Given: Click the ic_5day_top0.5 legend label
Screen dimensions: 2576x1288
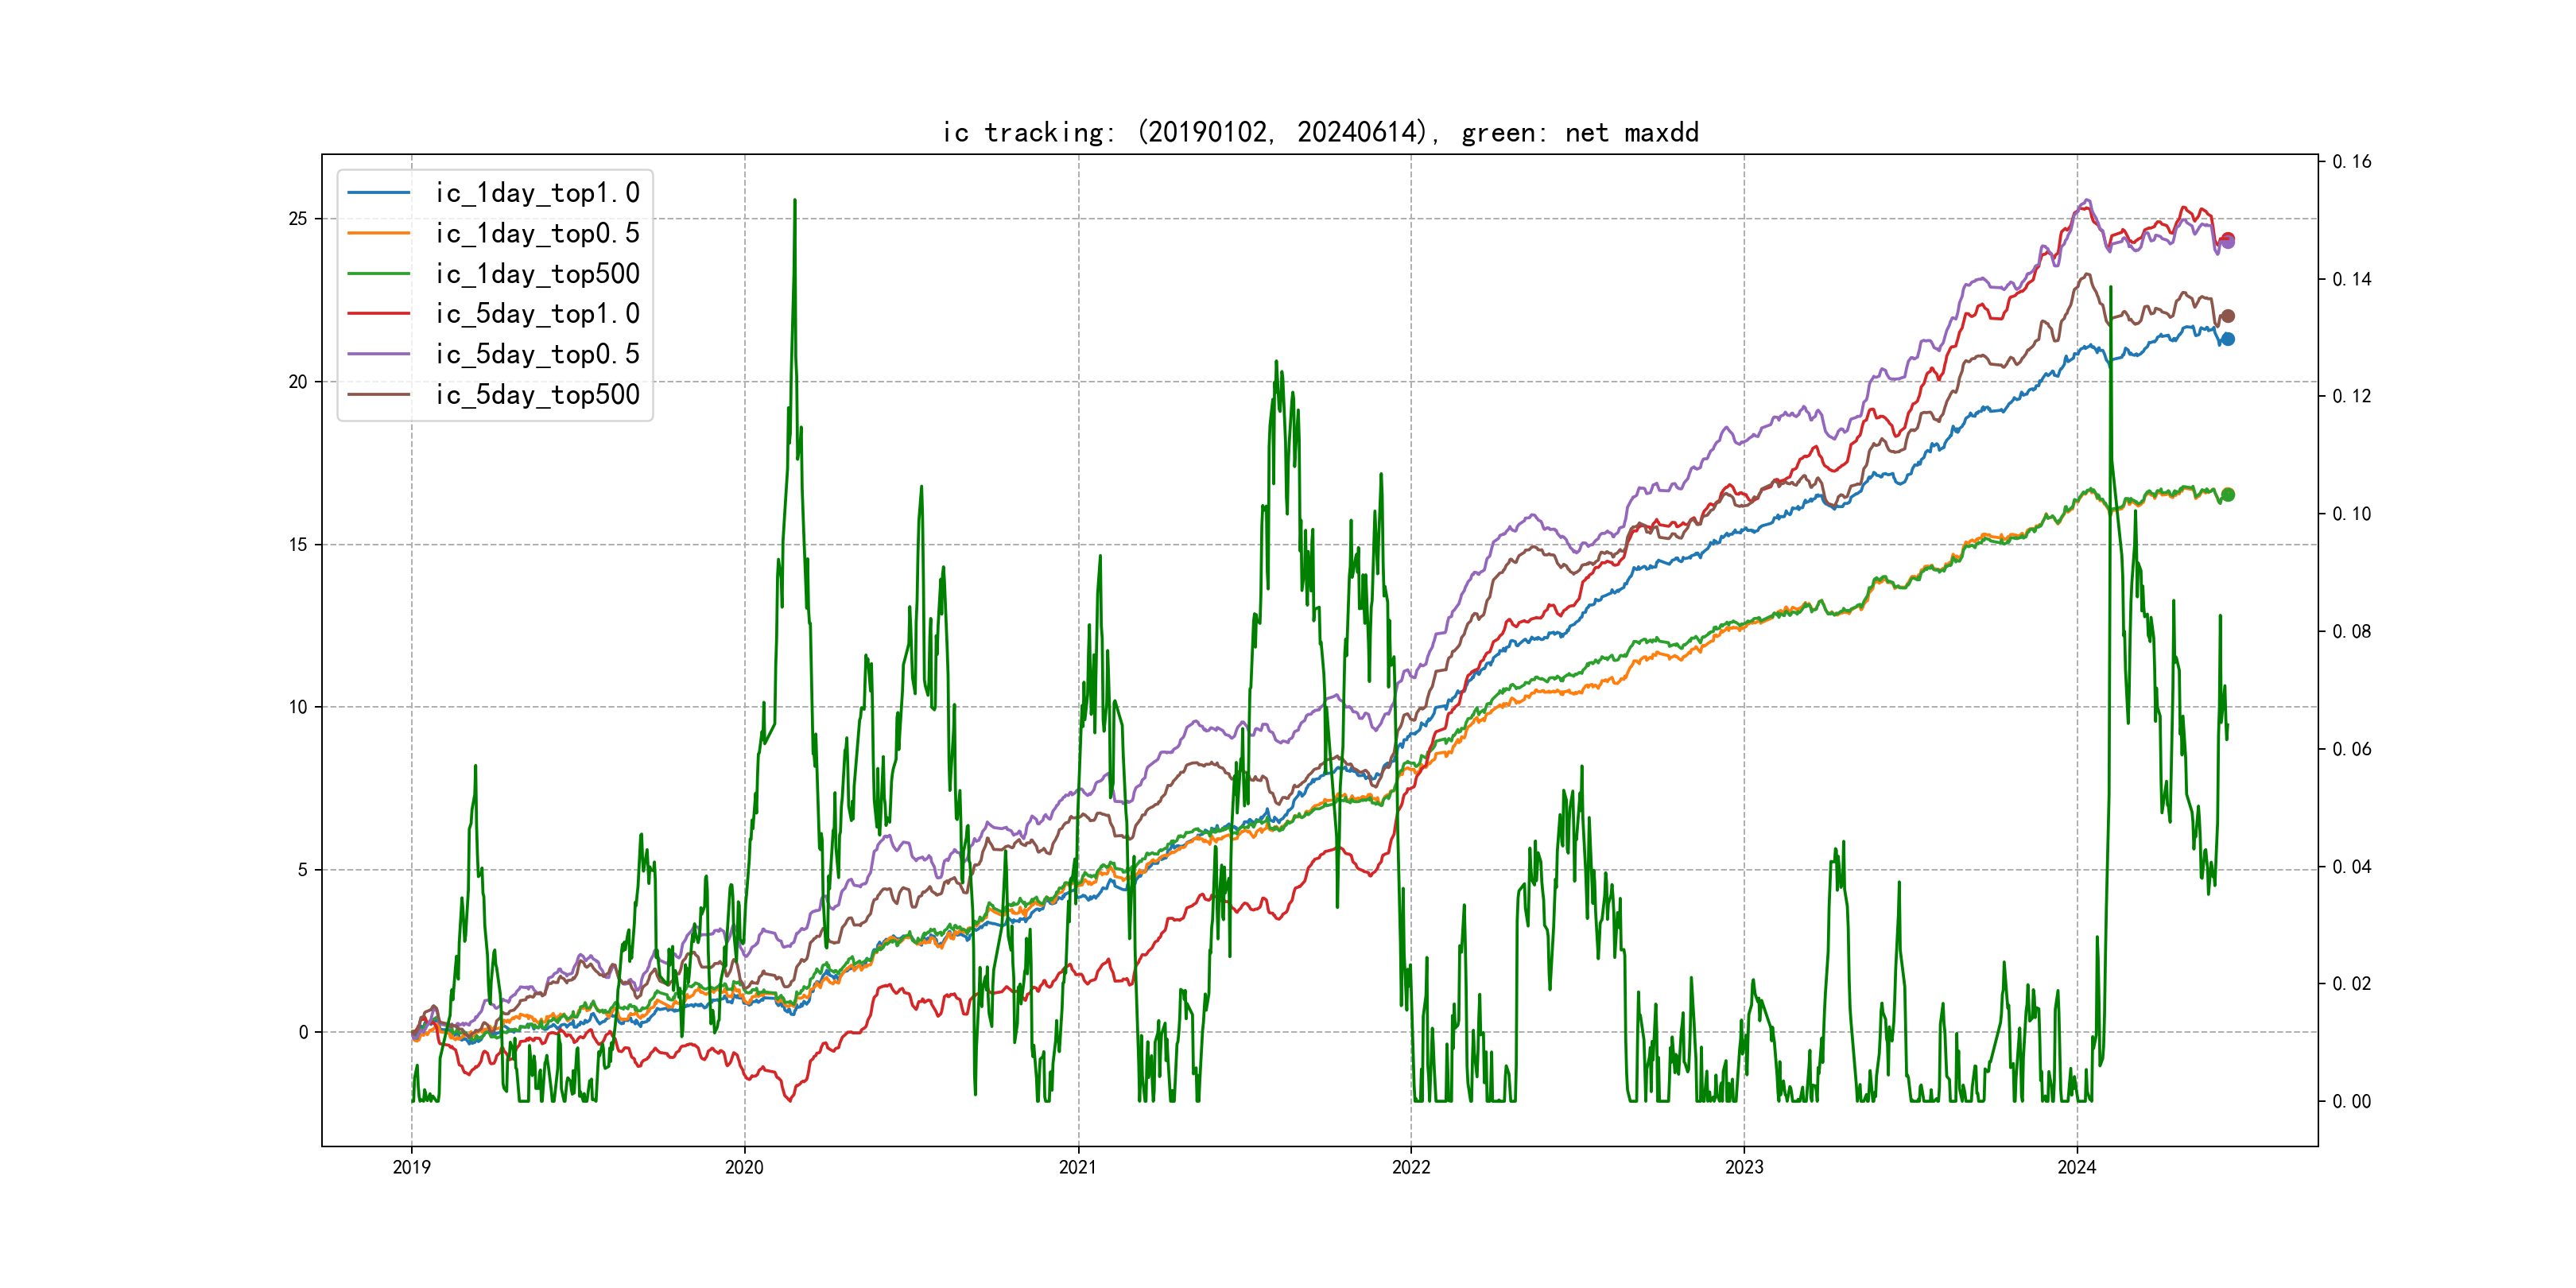Looking at the screenshot, I should [x=537, y=354].
